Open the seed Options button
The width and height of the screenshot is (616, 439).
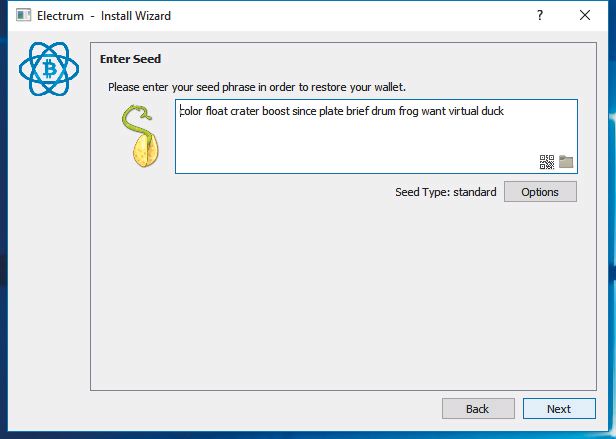540,192
